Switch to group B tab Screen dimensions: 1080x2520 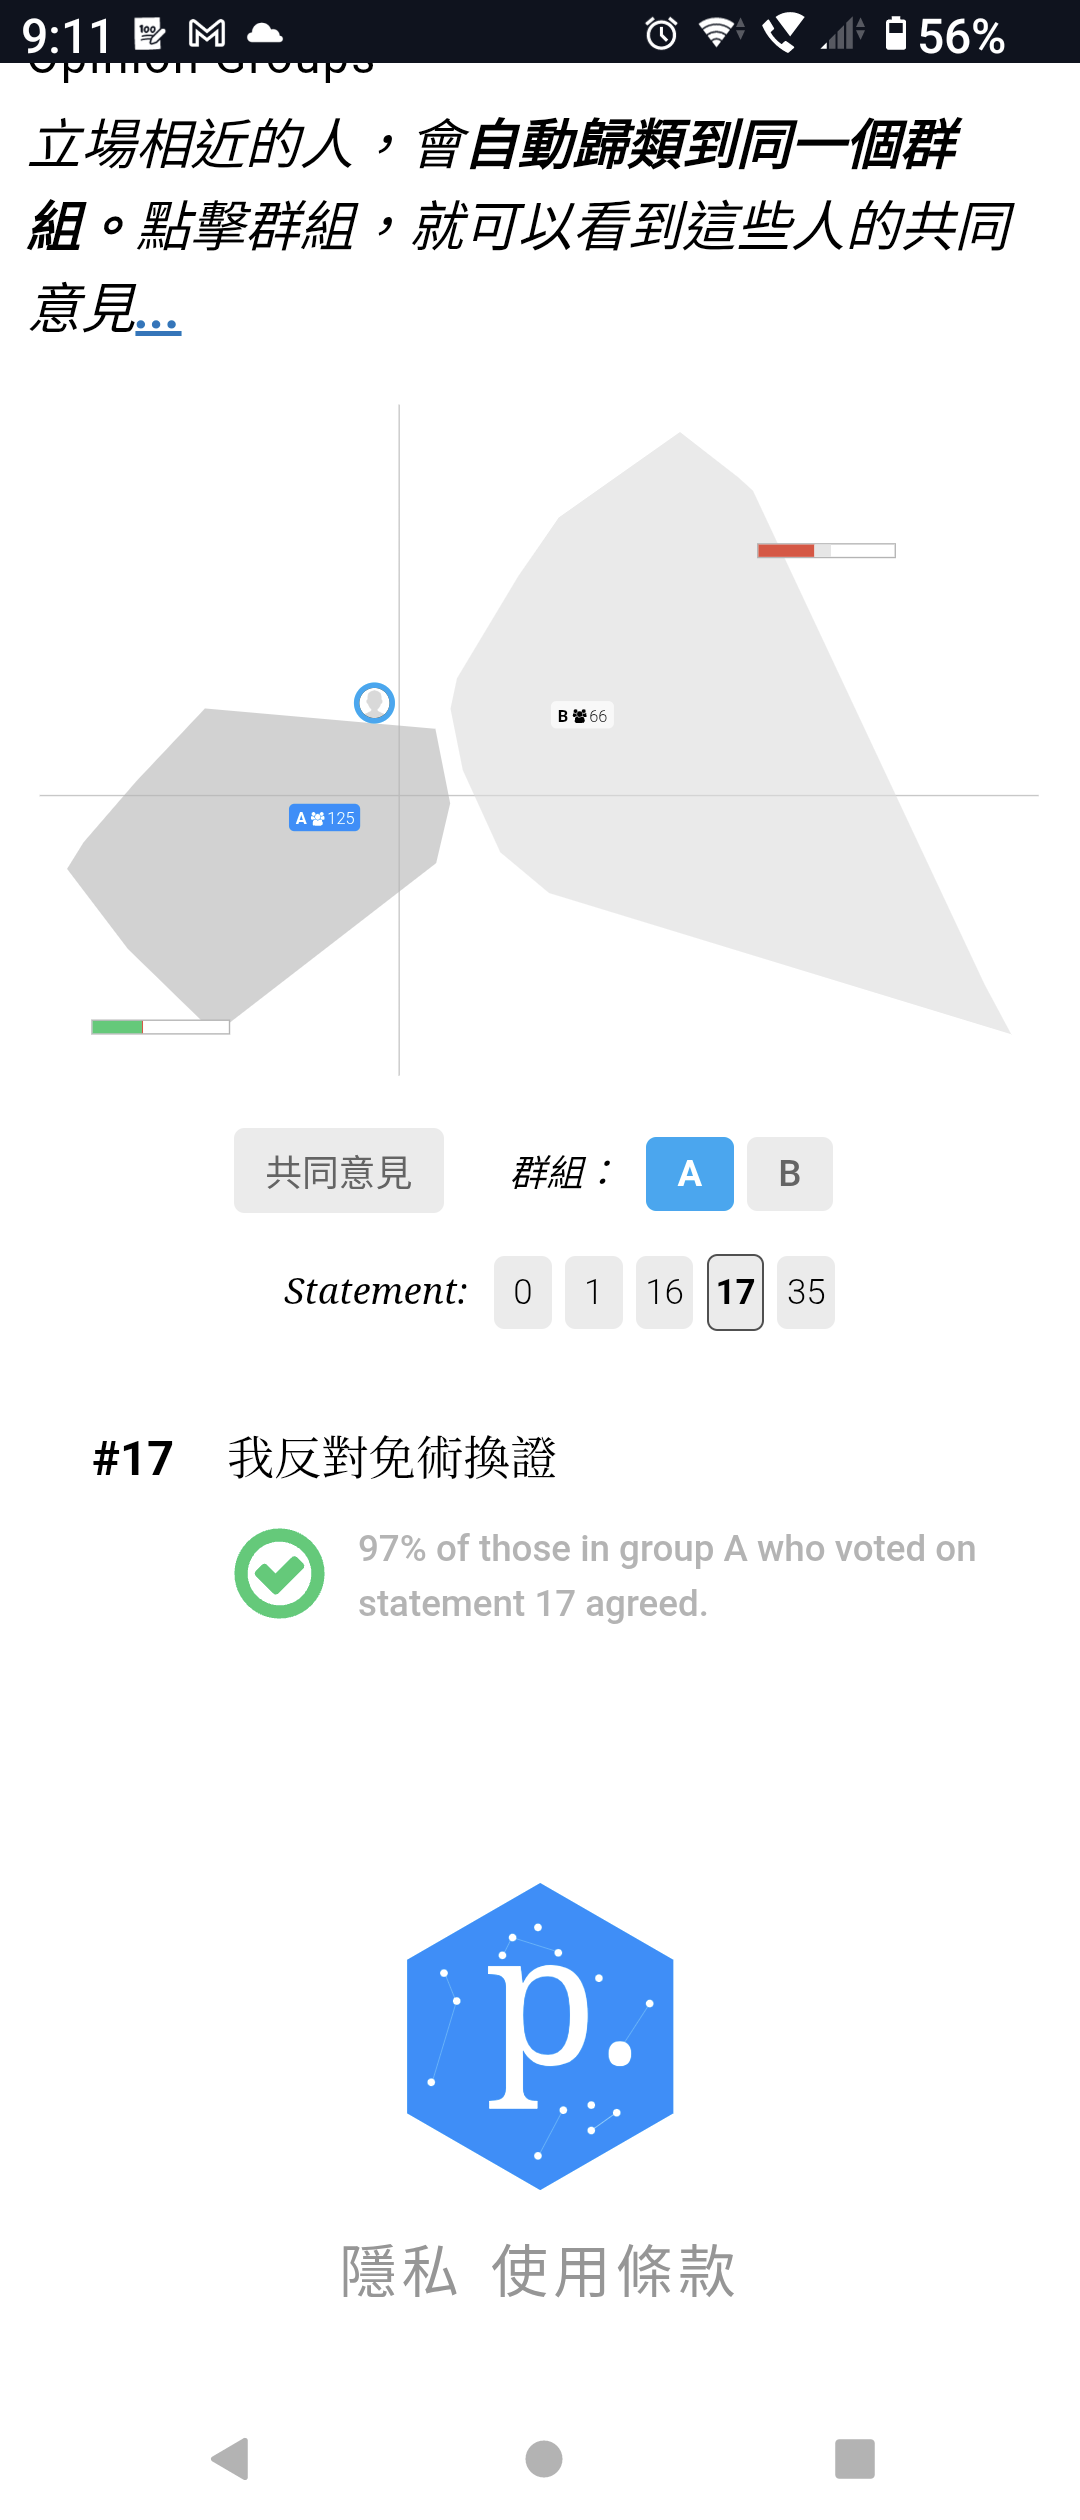coord(790,1174)
